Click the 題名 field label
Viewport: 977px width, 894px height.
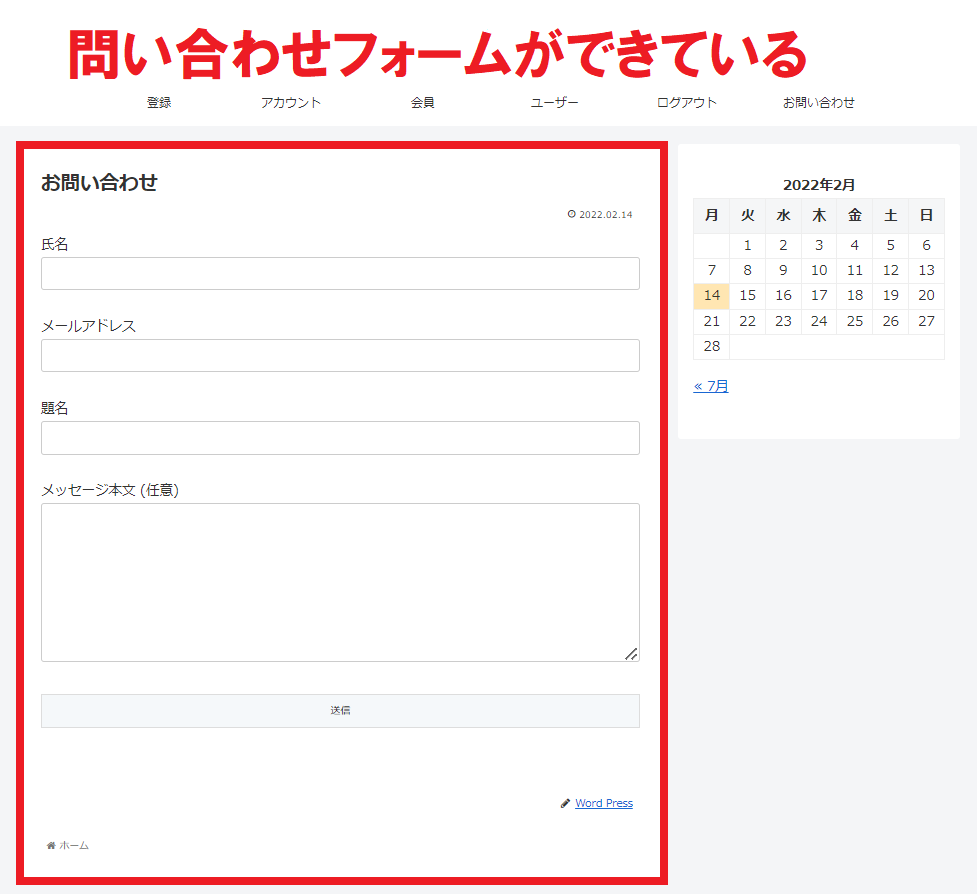pos(55,409)
